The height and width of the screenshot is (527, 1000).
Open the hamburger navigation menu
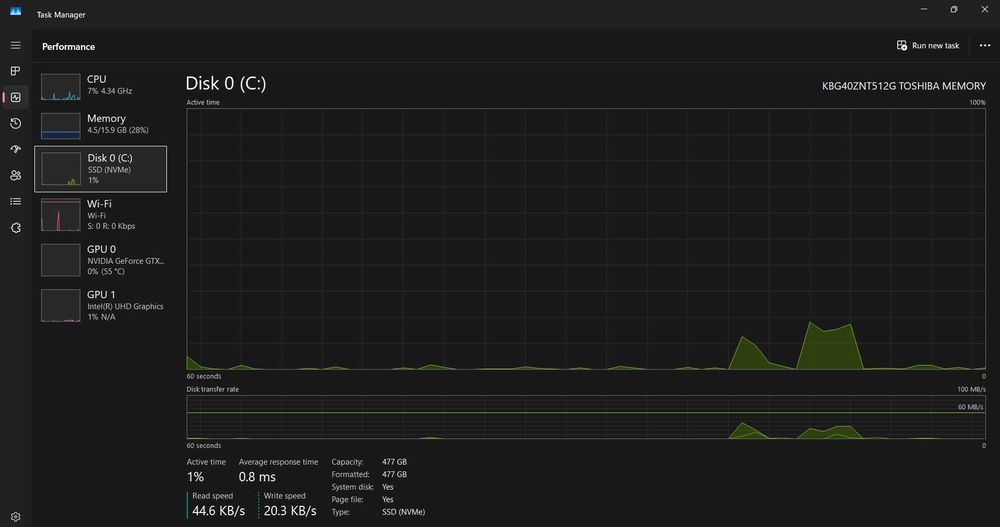[15, 45]
